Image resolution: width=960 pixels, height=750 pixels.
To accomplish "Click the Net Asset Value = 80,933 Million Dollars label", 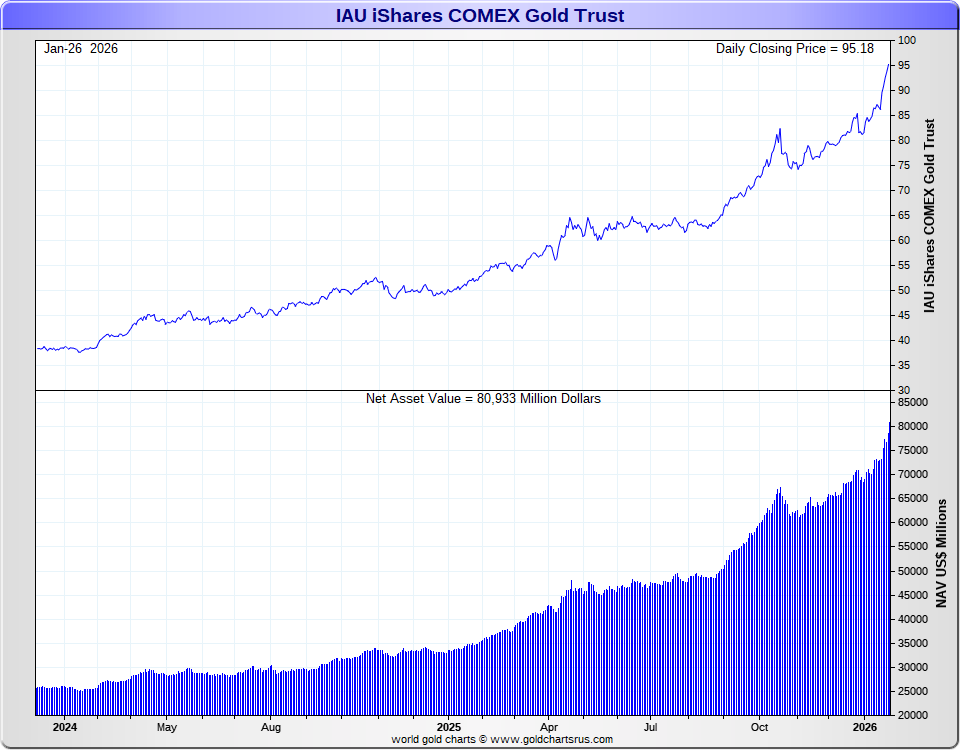I will click(483, 399).
